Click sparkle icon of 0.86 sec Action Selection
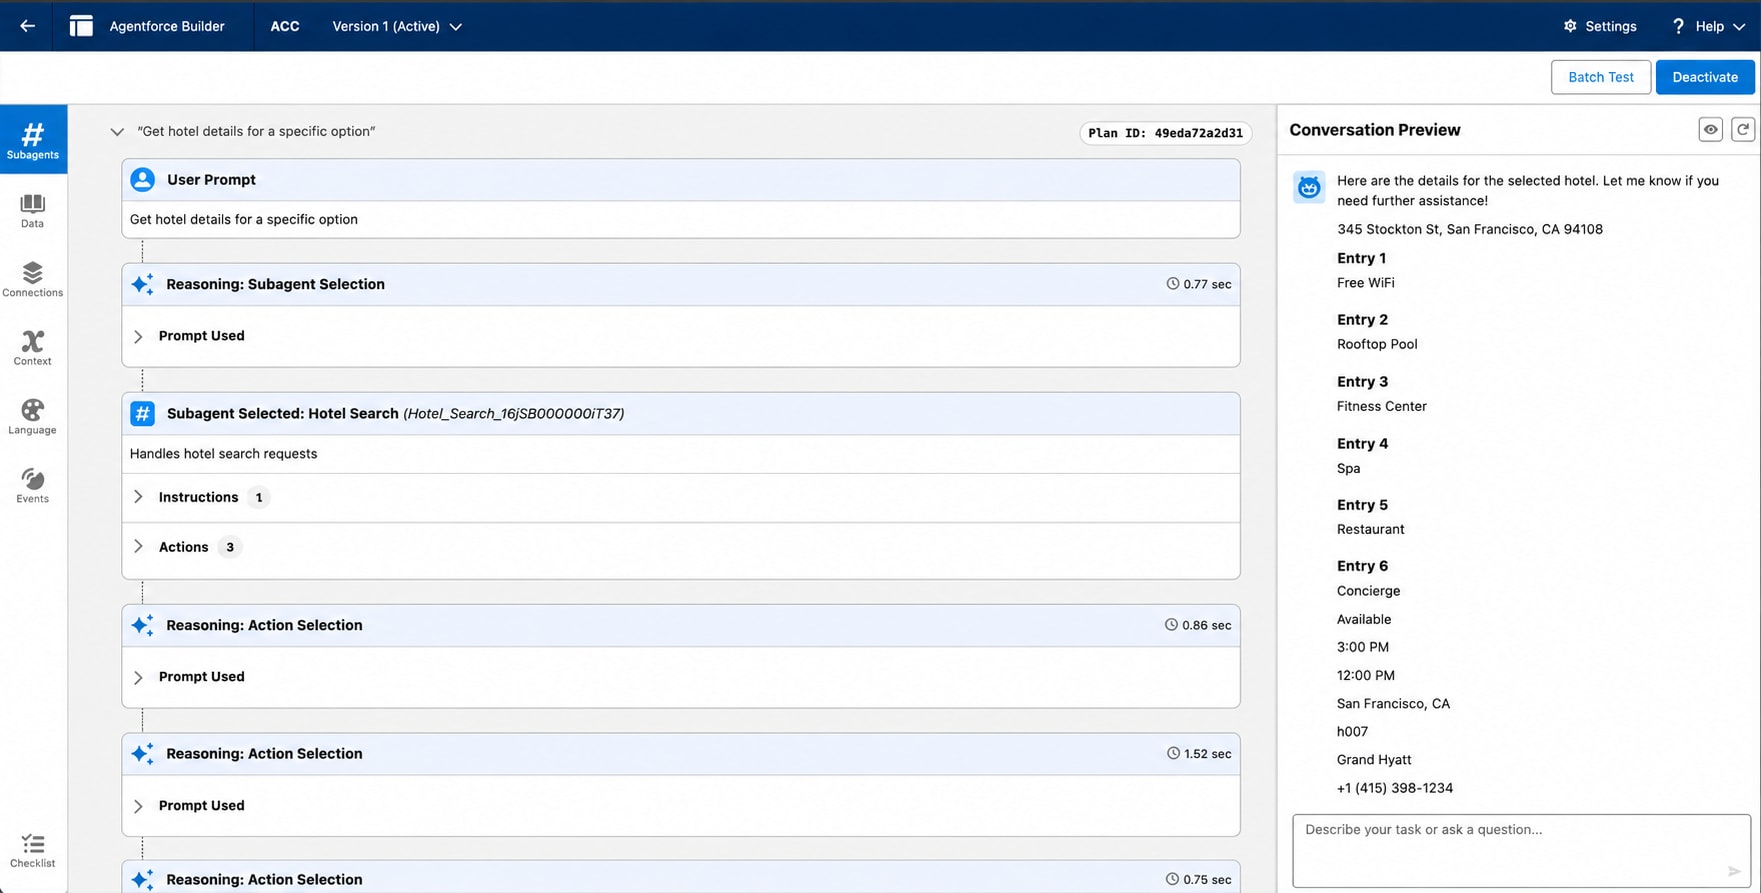Screen dimensions: 1761x893 point(143,625)
